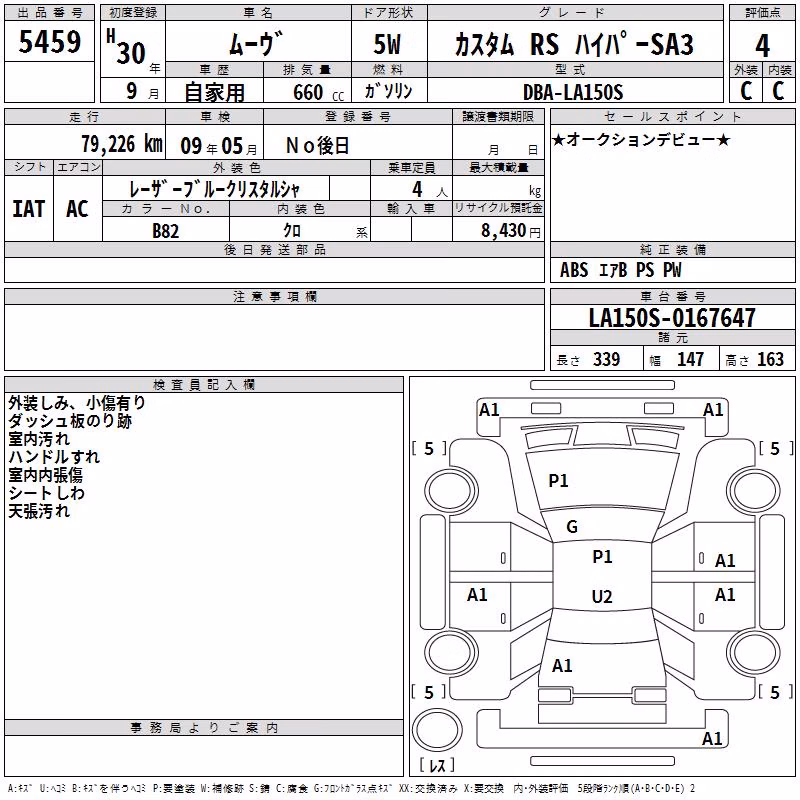The image size is (800, 800).
Task: Click grade text カスタム RS ハイパーSA3
Action: [574, 44]
